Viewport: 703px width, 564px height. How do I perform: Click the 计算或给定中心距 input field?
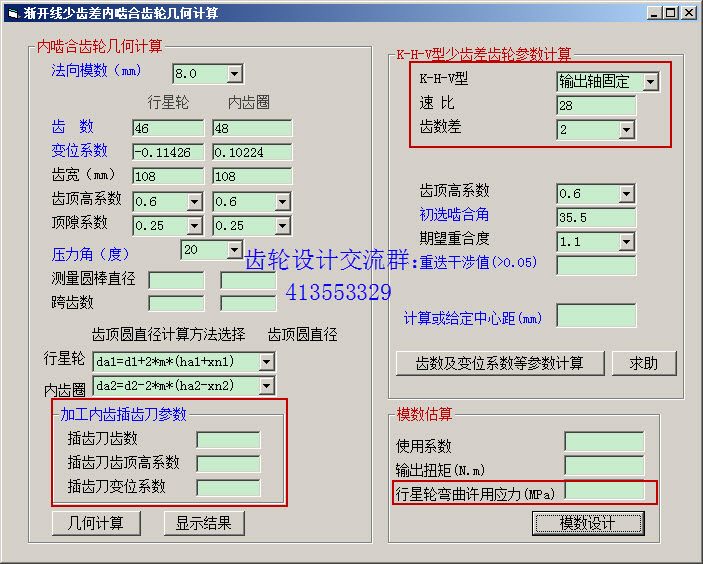(596, 315)
